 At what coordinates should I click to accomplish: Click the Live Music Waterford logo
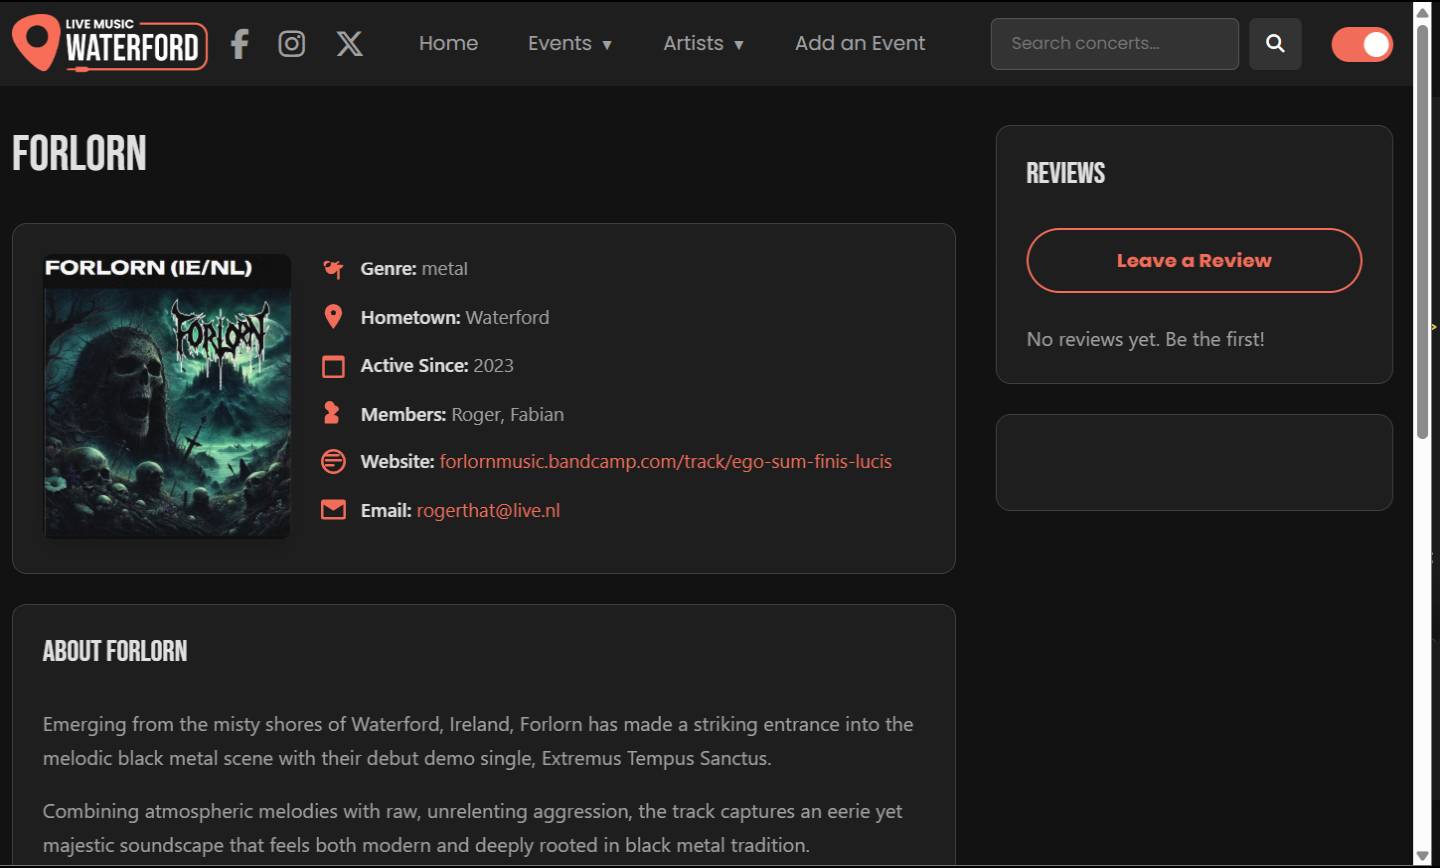[x=110, y=44]
